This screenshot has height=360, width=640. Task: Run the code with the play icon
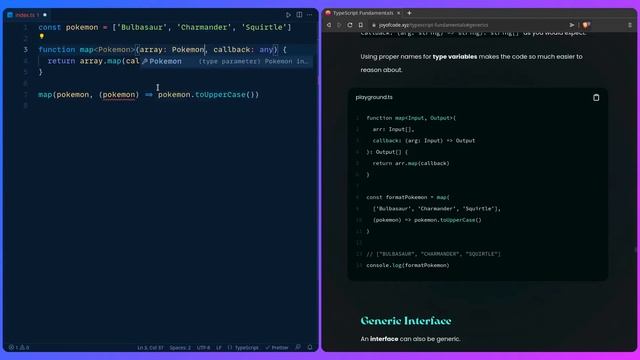288,15
